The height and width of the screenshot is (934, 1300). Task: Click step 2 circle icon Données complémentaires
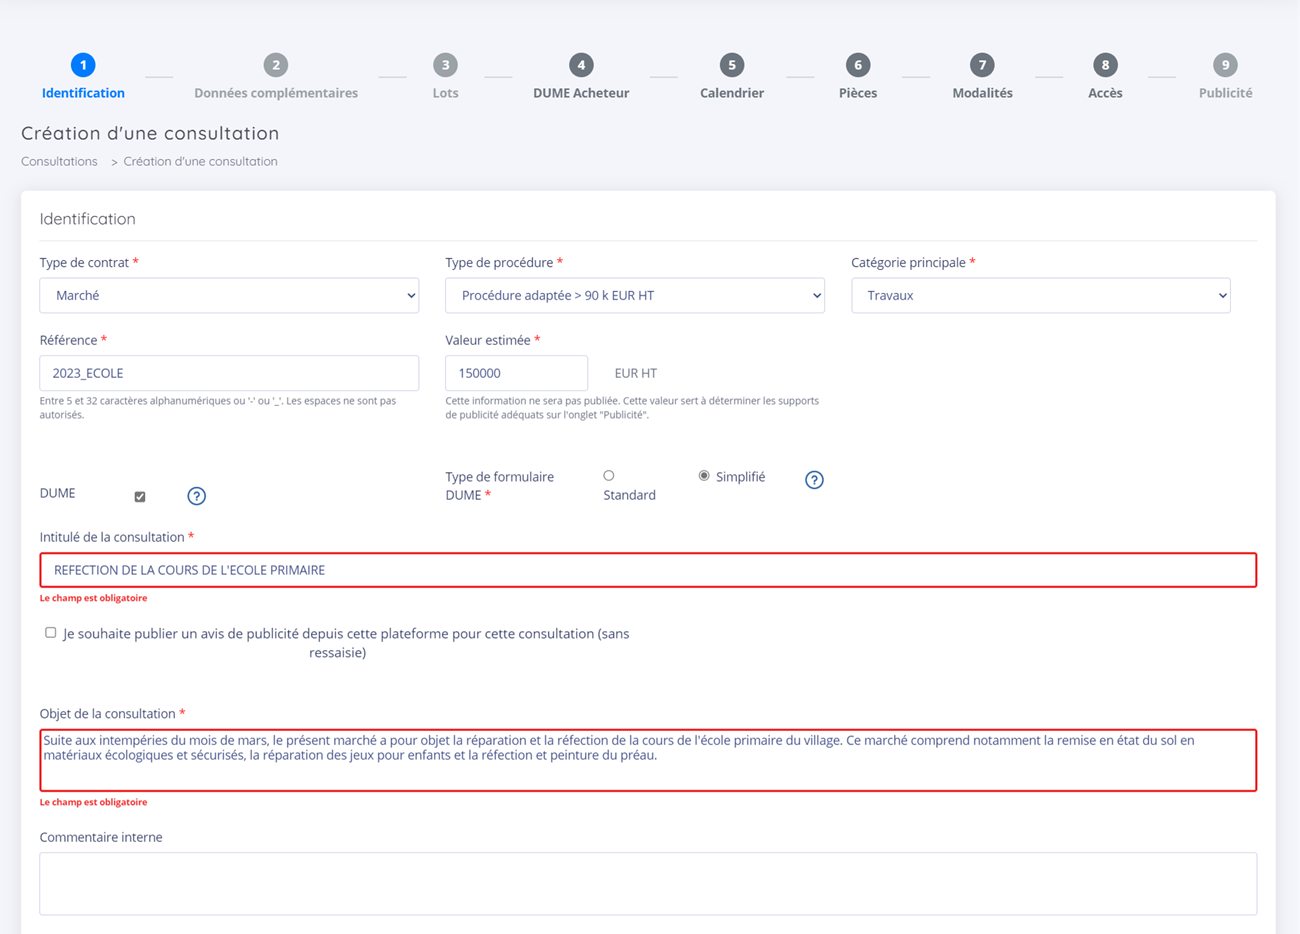pos(276,65)
